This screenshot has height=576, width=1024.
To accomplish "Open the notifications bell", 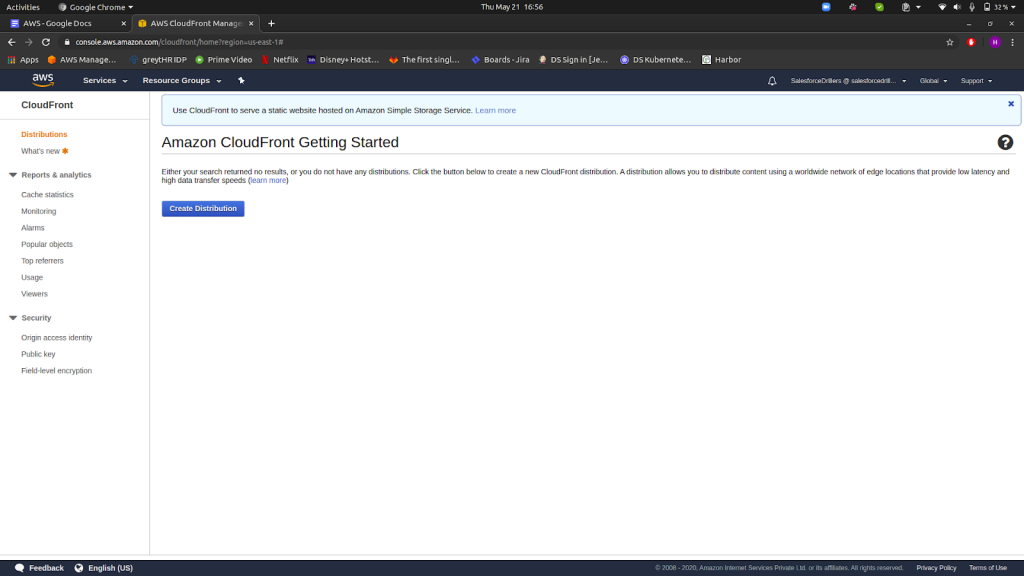I will 772,81.
